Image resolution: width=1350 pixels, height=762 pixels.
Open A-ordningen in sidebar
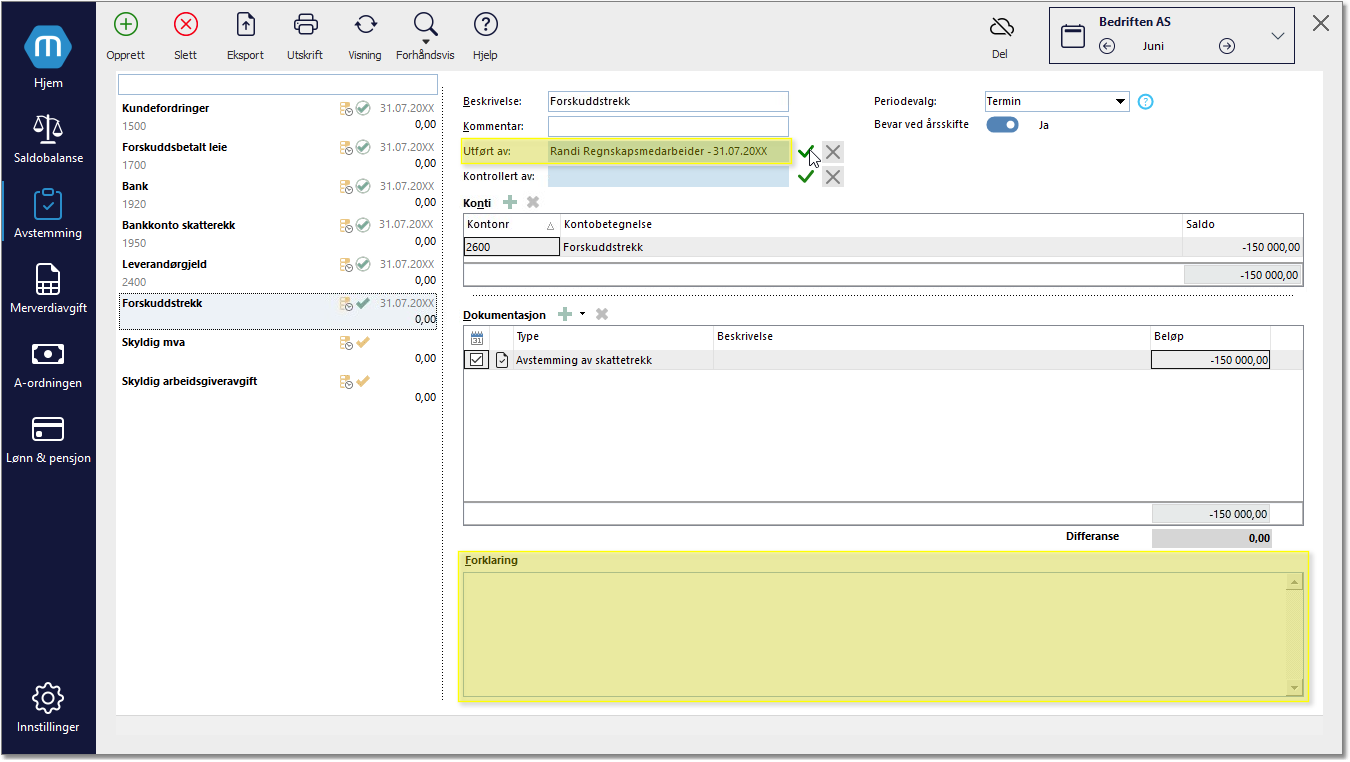(48, 364)
